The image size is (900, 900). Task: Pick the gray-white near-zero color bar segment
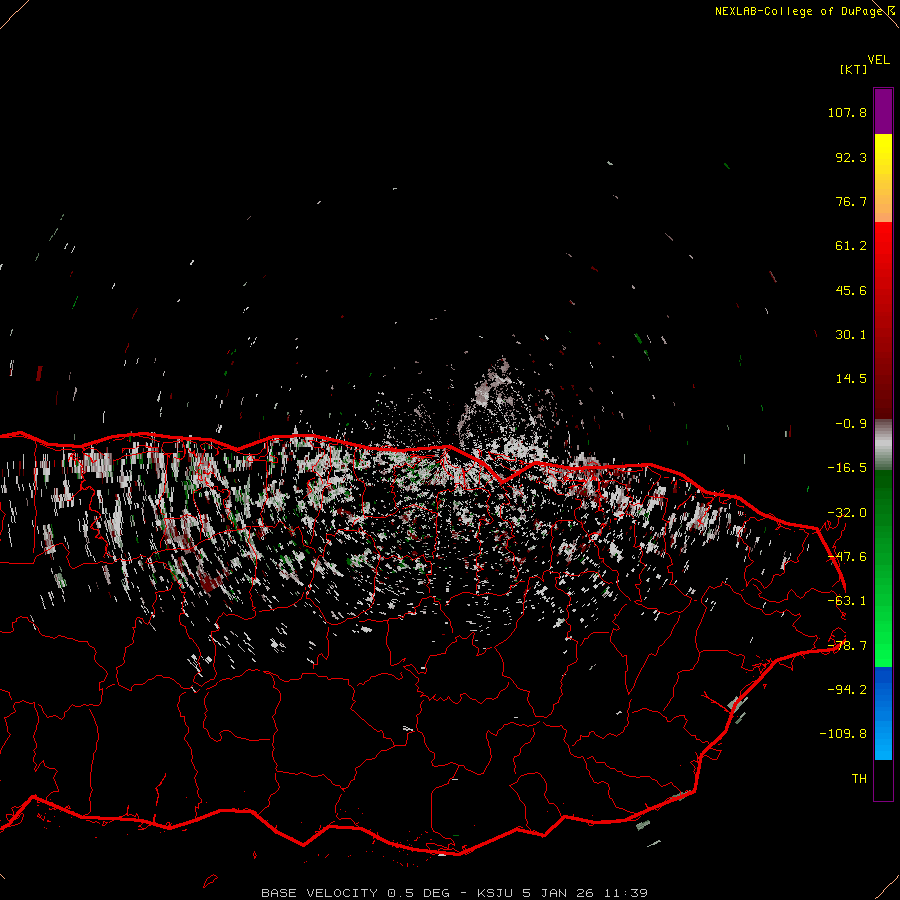[883, 444]
